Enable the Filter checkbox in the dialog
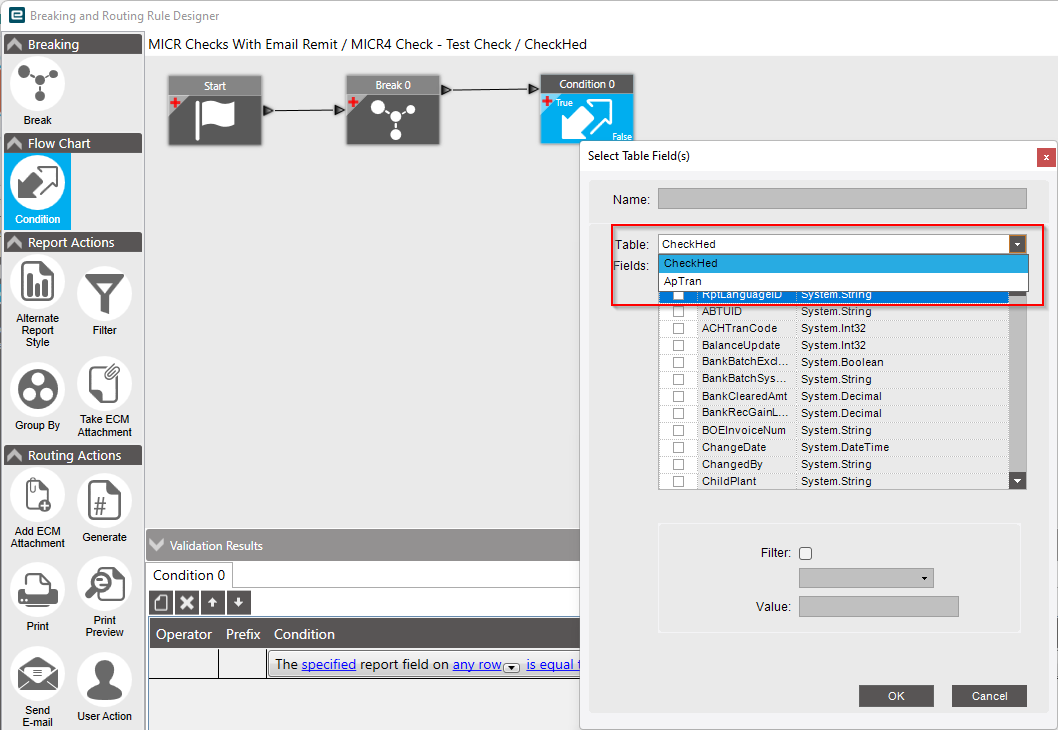This screenshot has height=730, width=1058. click(807, 553)
